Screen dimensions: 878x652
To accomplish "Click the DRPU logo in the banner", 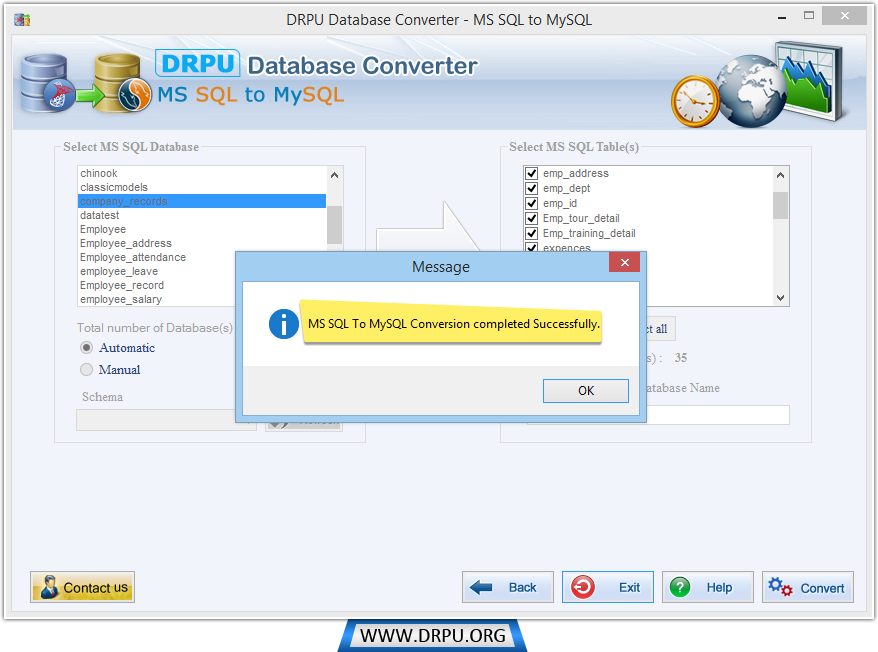I will point(198,63).
